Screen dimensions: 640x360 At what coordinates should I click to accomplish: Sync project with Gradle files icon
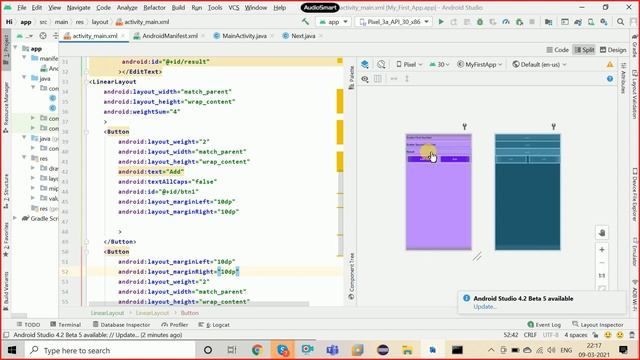(x=578, y=22)
